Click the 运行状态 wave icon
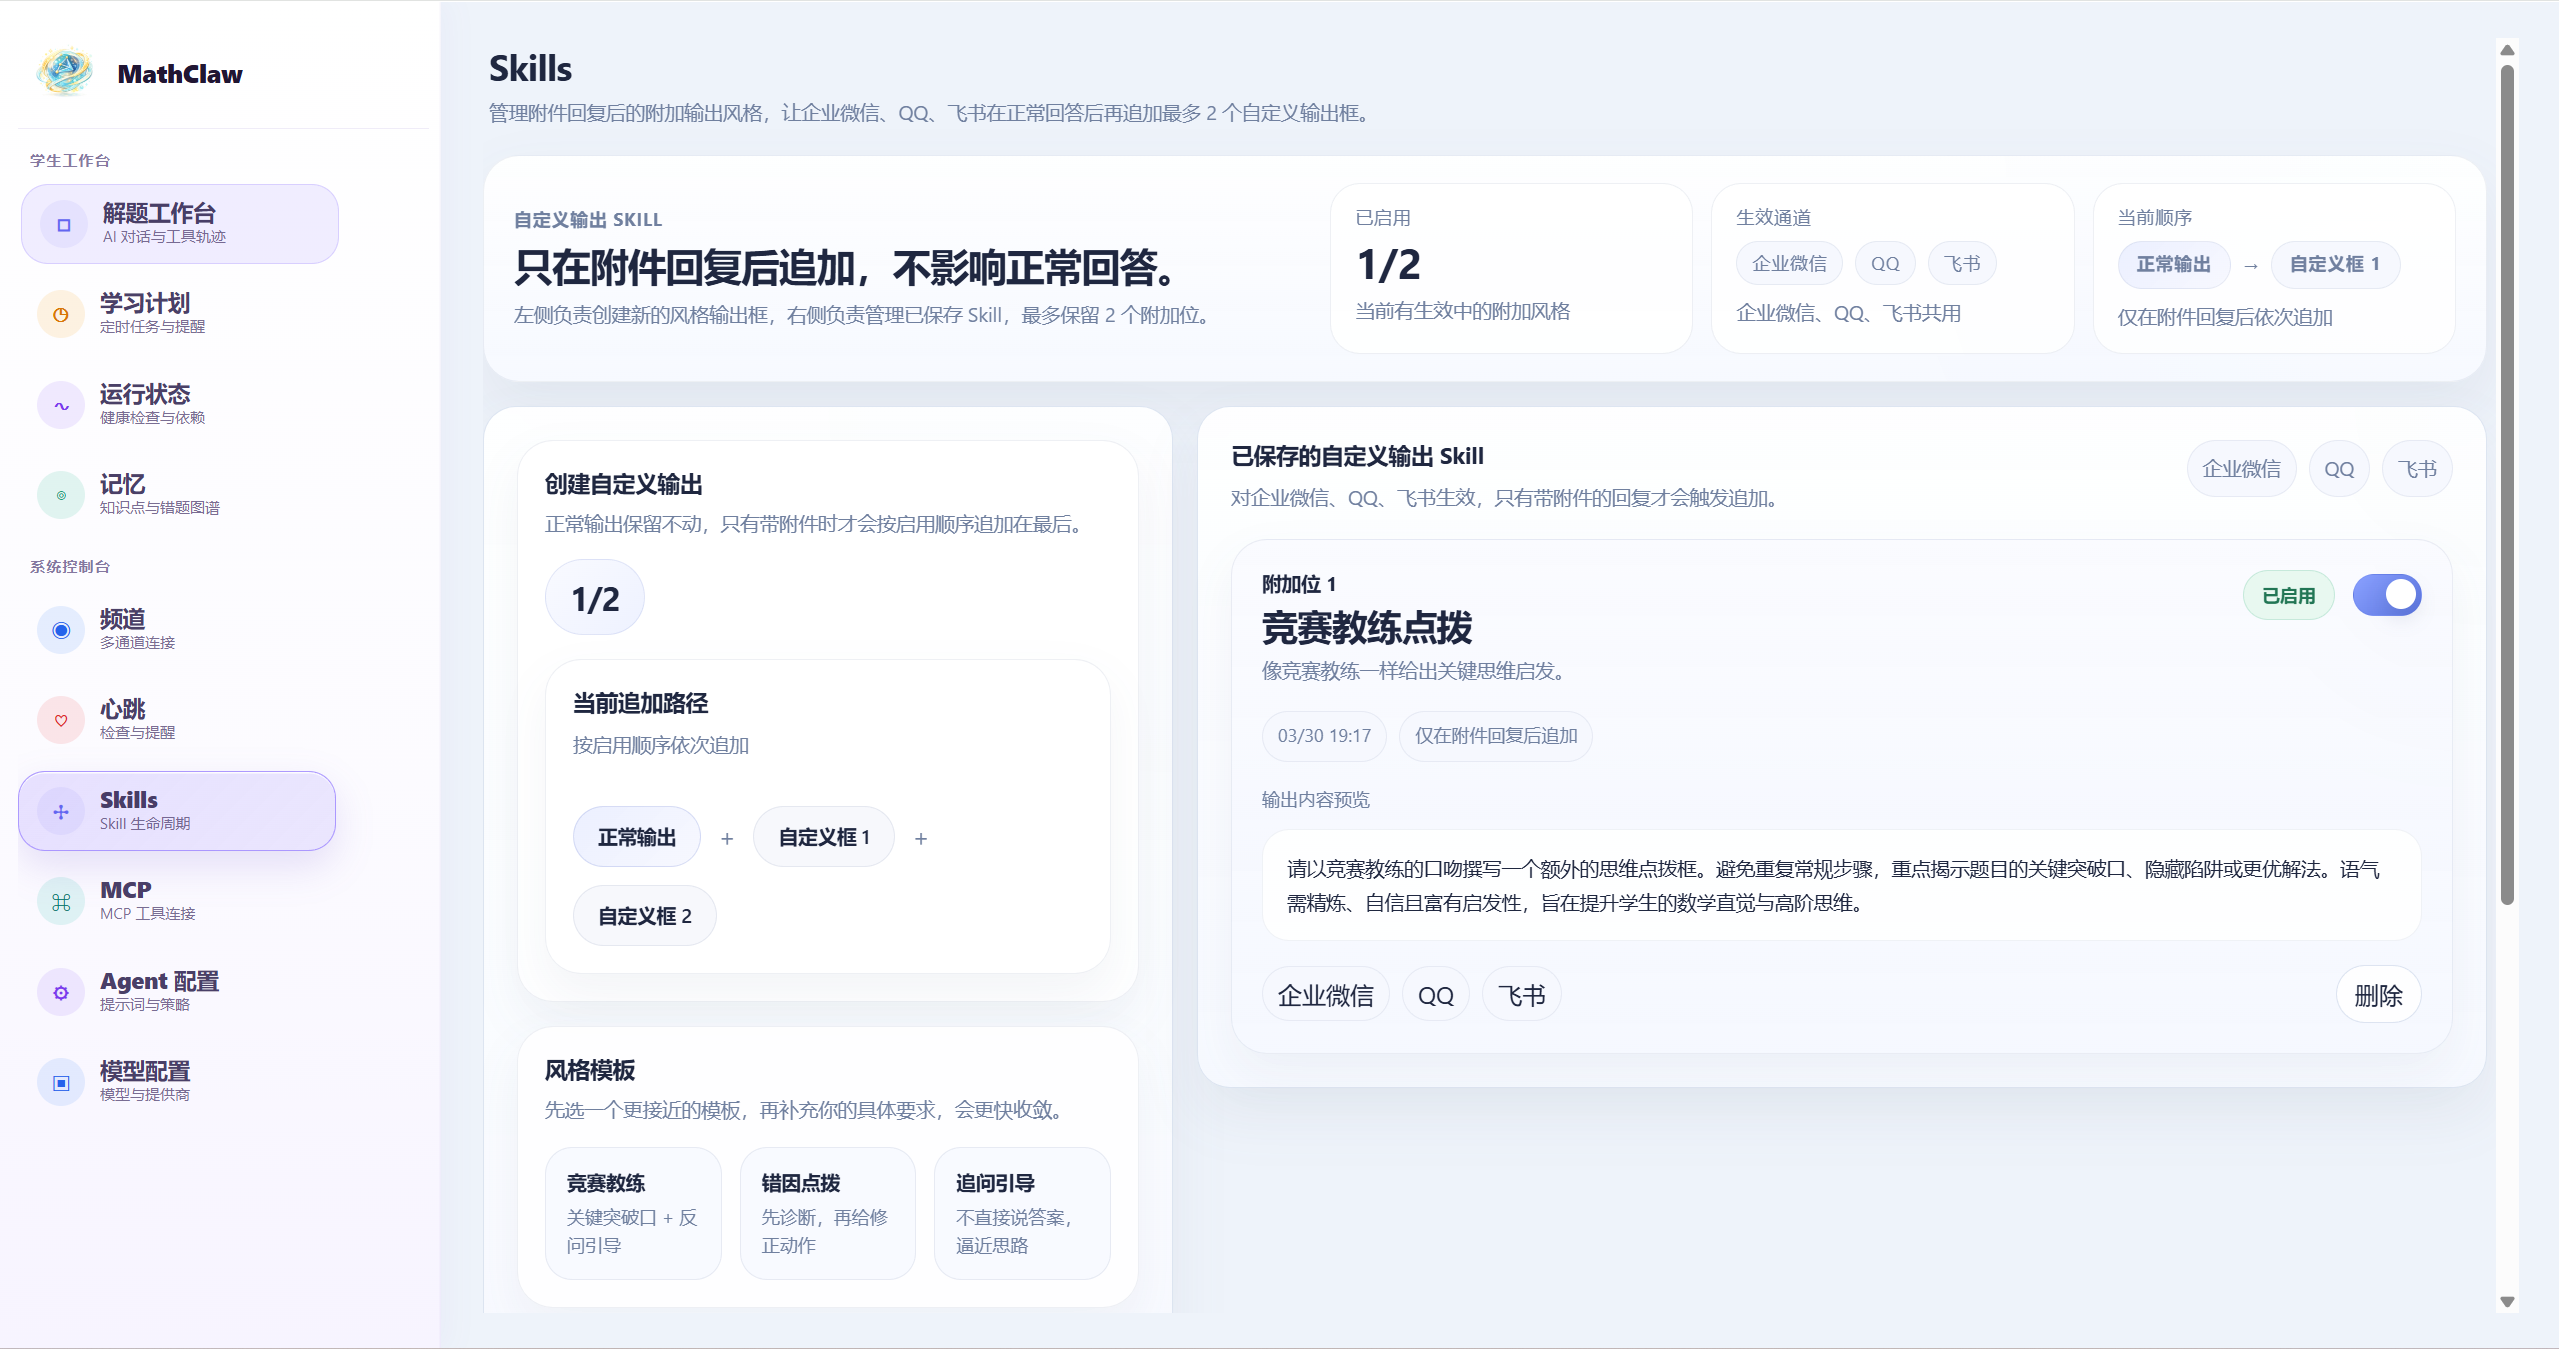The image size is (2559, 1349). point(61,405)
